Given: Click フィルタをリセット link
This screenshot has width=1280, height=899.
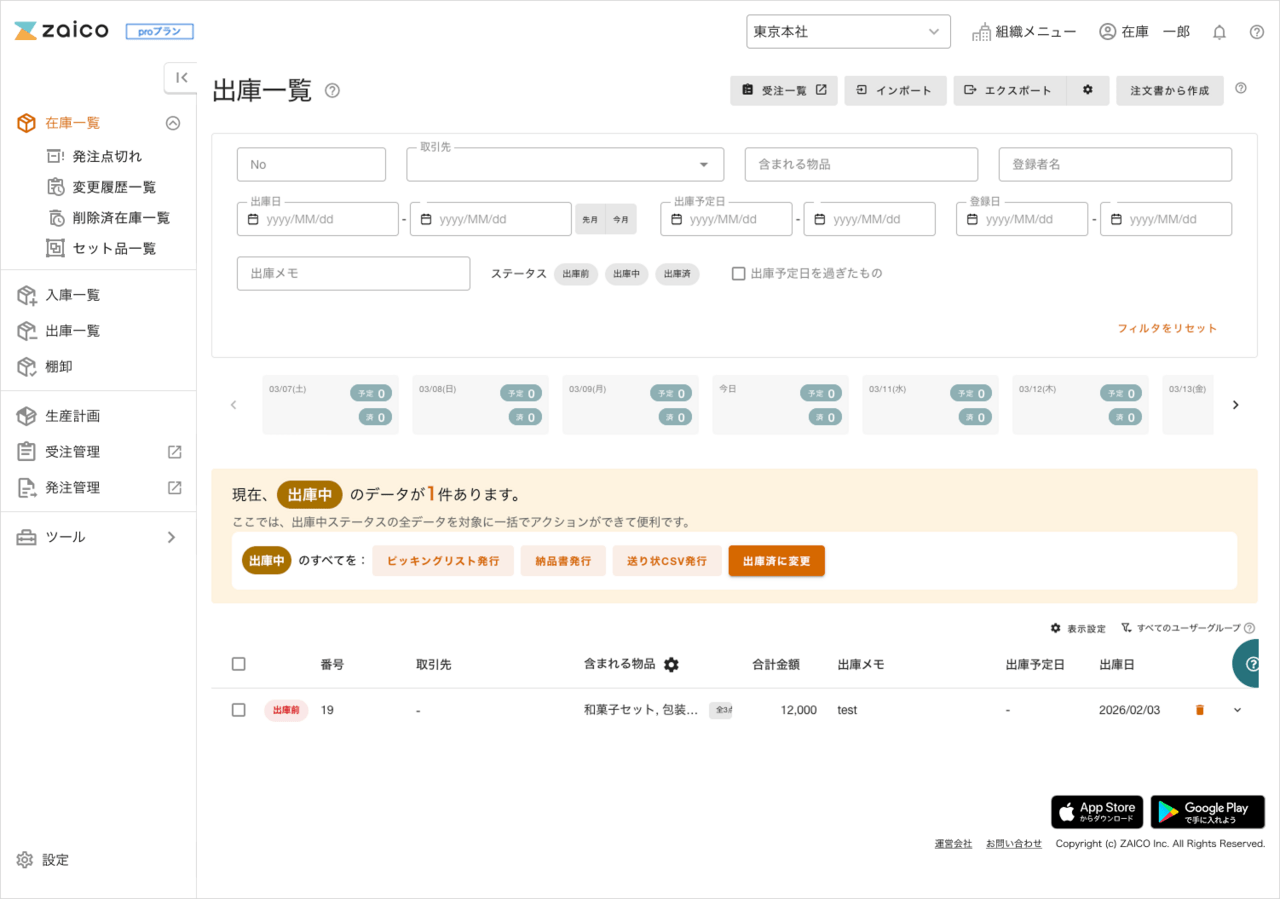Looking at the screenshot, I should pyautogui.click(x=1167, y=328).
